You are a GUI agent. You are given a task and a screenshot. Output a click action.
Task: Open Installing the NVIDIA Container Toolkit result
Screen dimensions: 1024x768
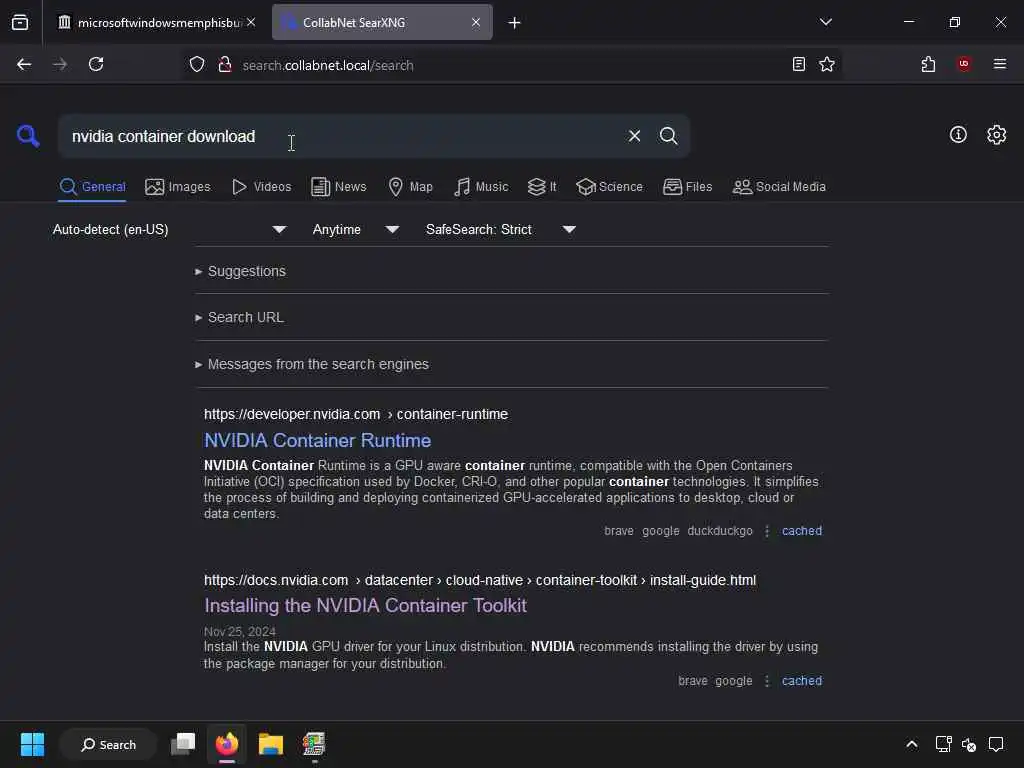click(x=365, y=605)
